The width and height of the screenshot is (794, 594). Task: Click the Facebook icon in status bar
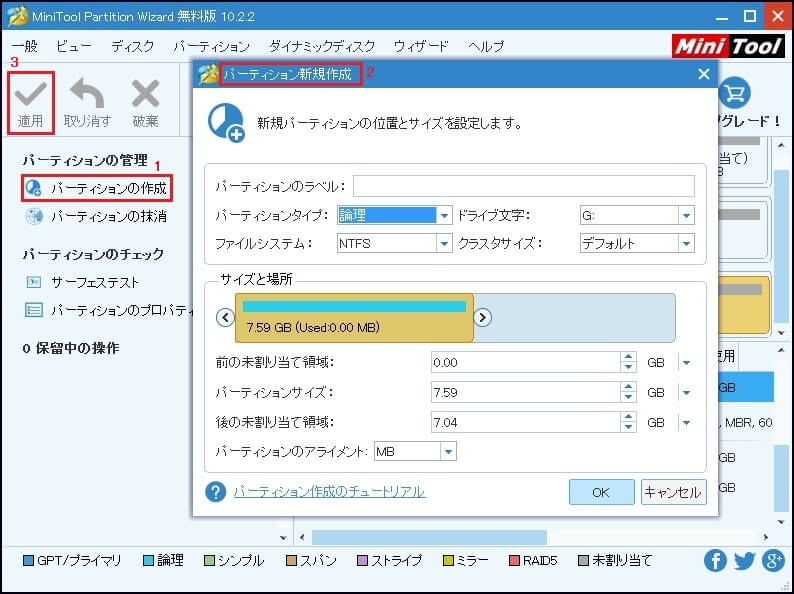tap(715, 560)
